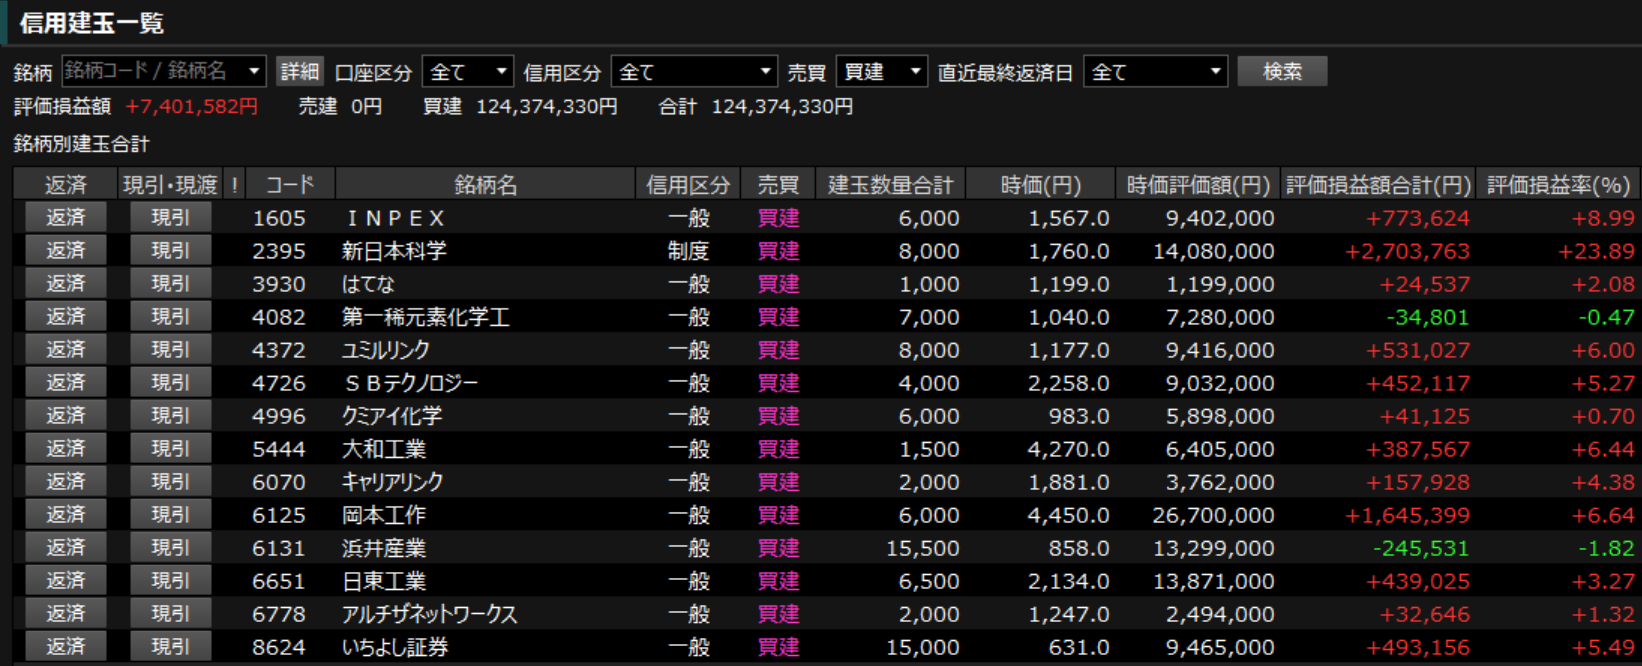Open the 口座区分 dropdown
The width and height of the screenshot is (1642, 666).
point(468,72)
